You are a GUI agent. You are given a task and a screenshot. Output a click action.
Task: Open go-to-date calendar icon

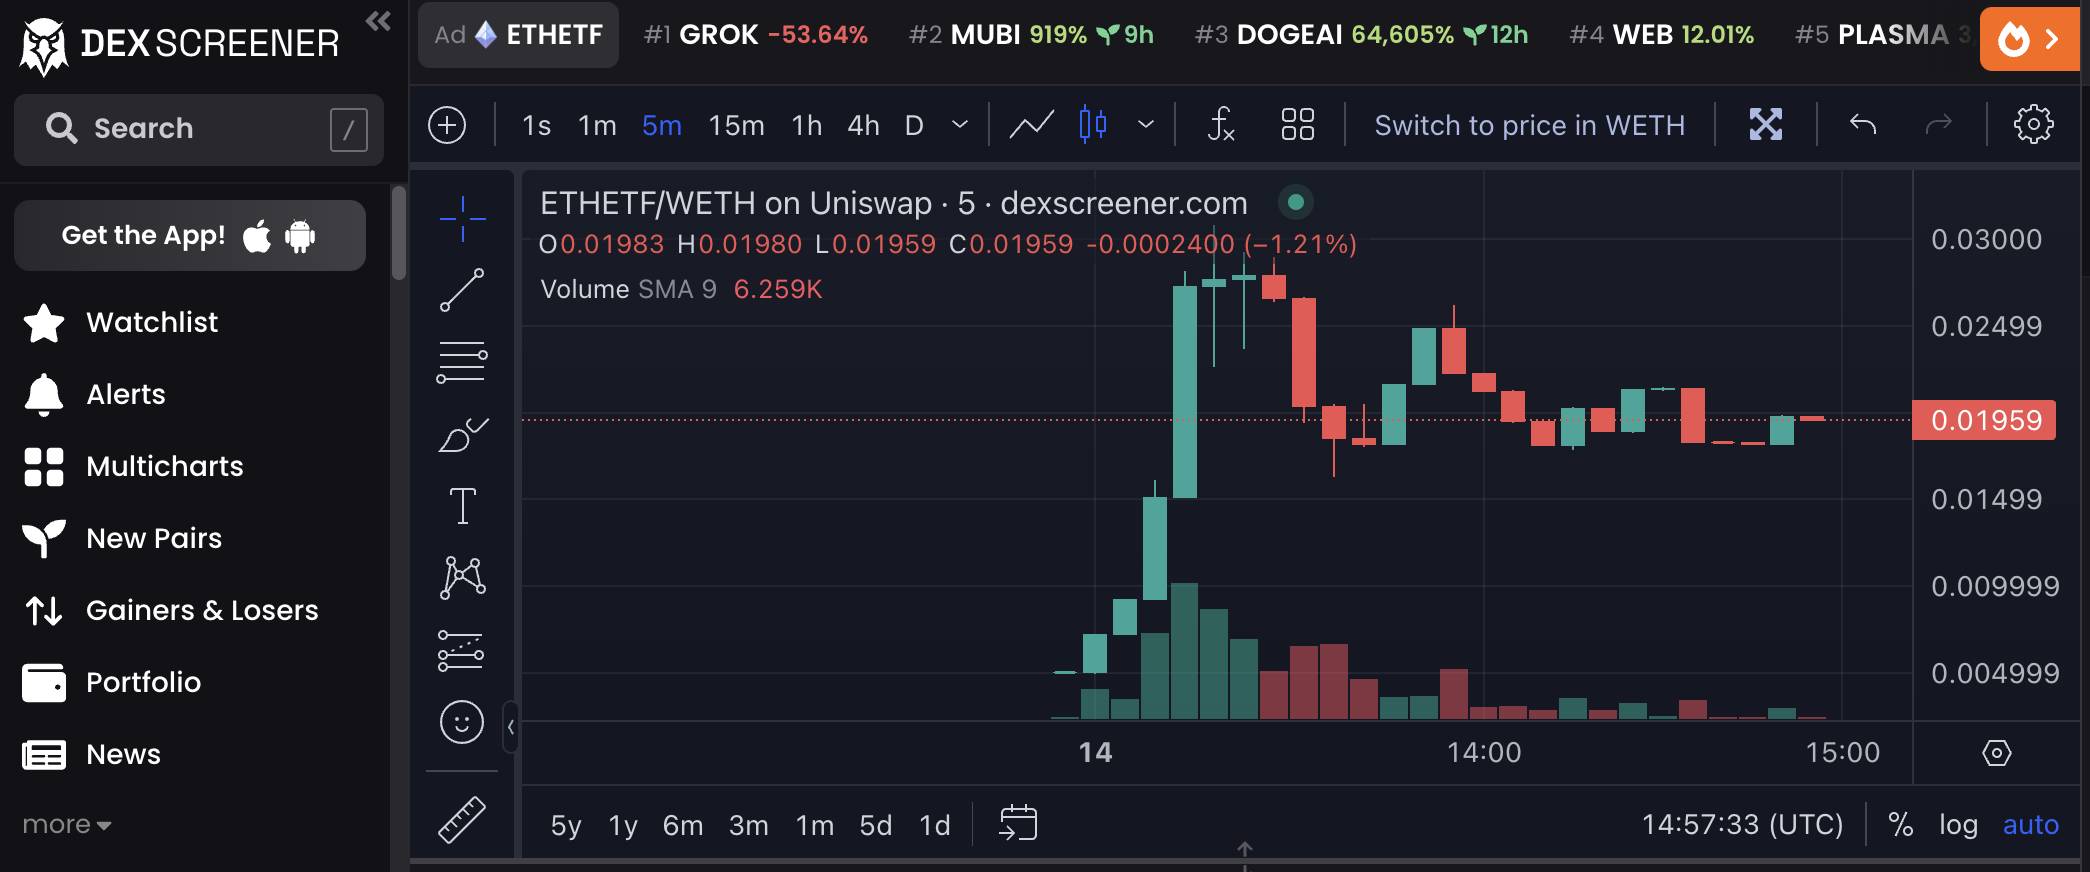[1018, 823]
